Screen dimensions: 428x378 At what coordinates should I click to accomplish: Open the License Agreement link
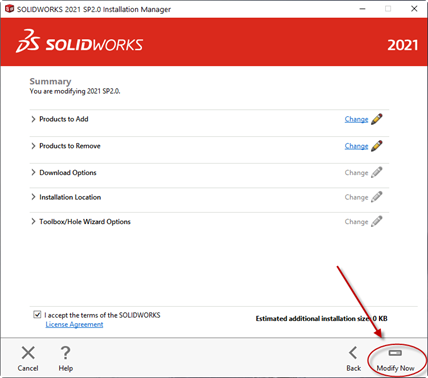[x=74, y=325]
